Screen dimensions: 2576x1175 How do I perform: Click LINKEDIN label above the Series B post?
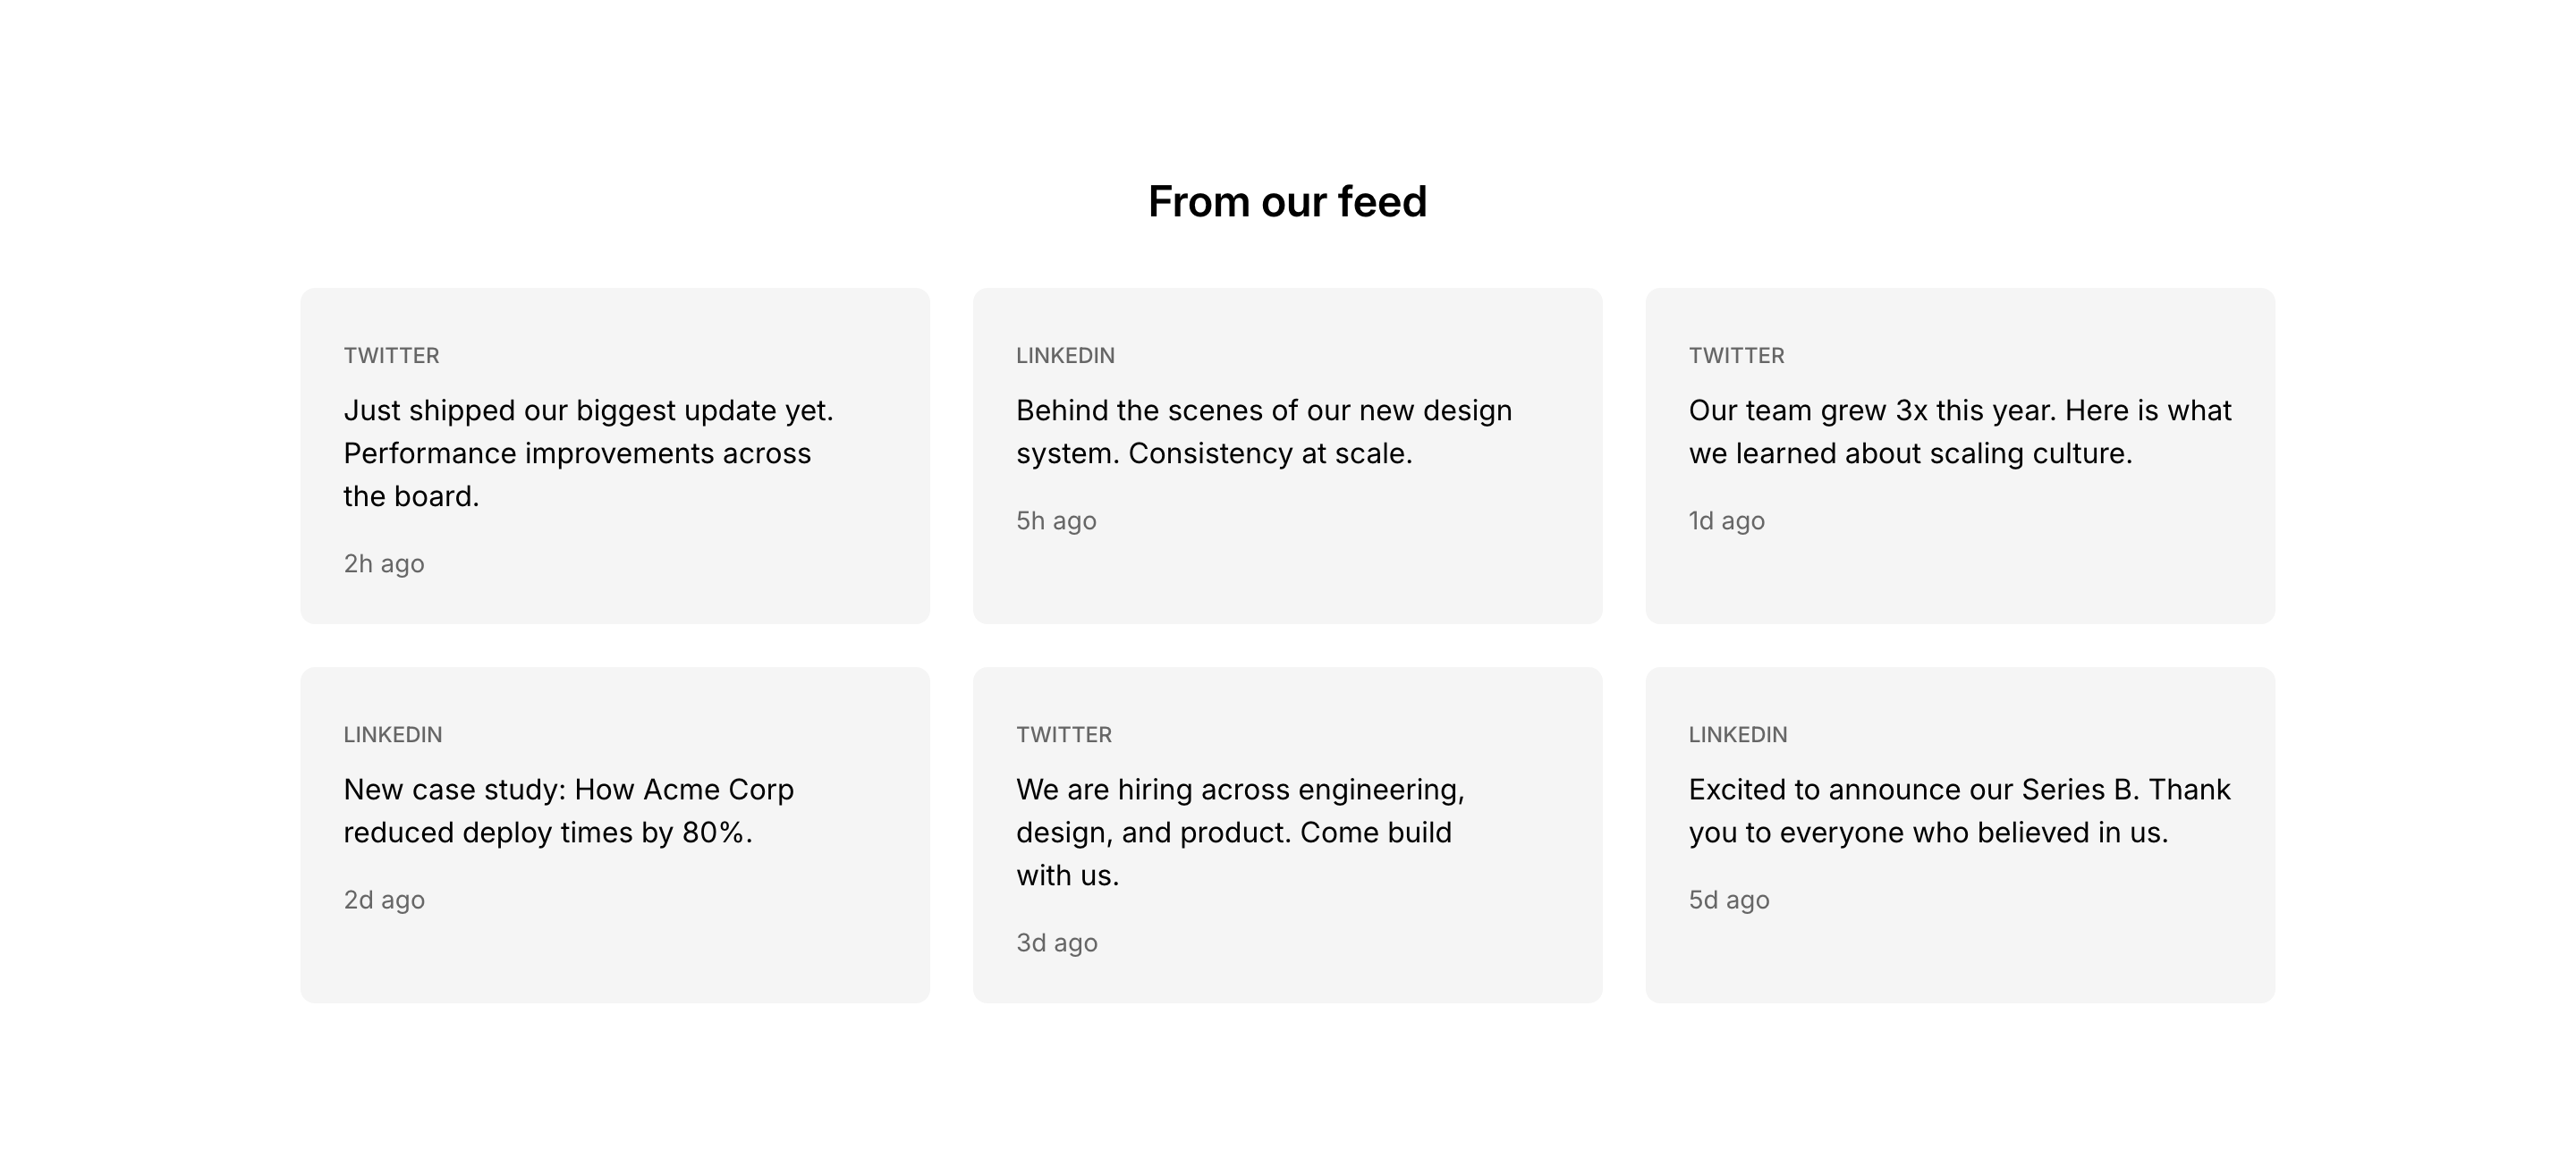1738,735
